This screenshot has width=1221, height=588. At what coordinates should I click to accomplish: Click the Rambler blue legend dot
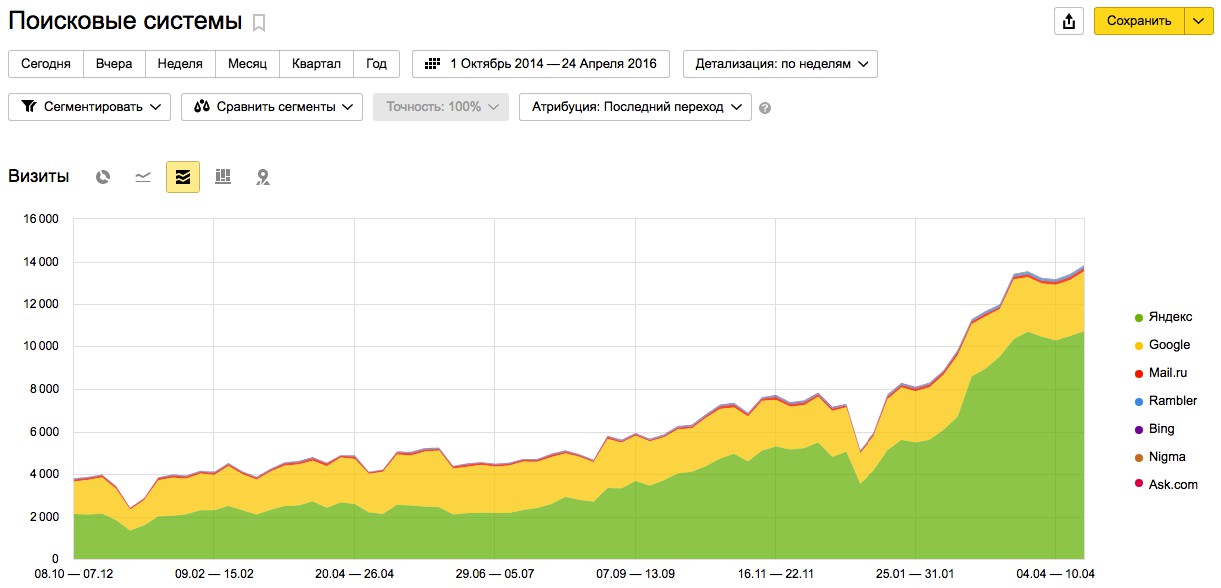1138,401
